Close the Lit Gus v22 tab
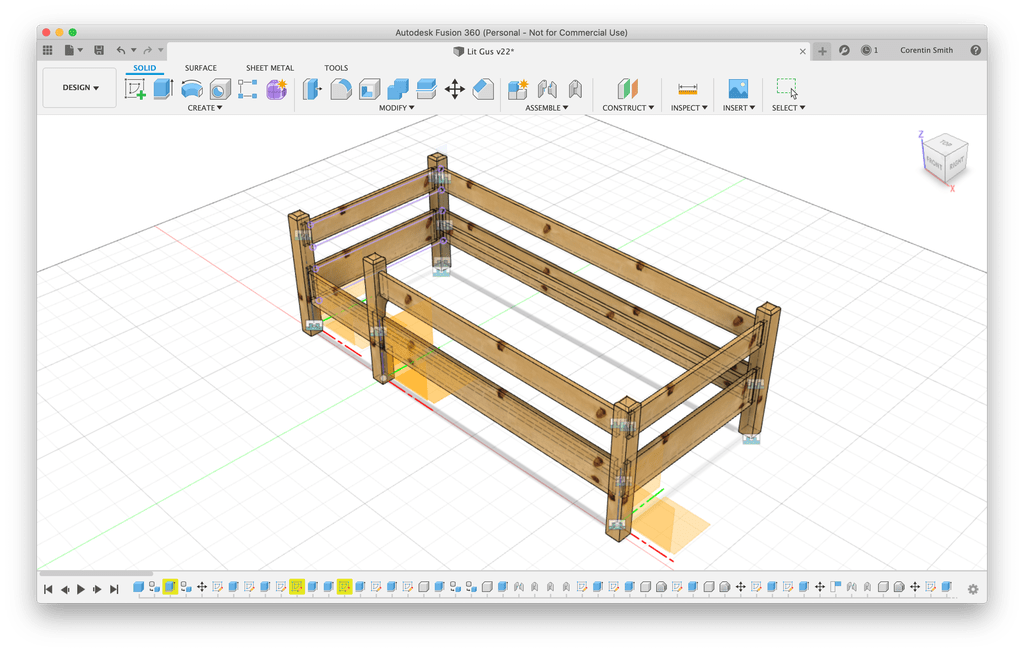The image size is (1024, 652). (x=803, y=51)
